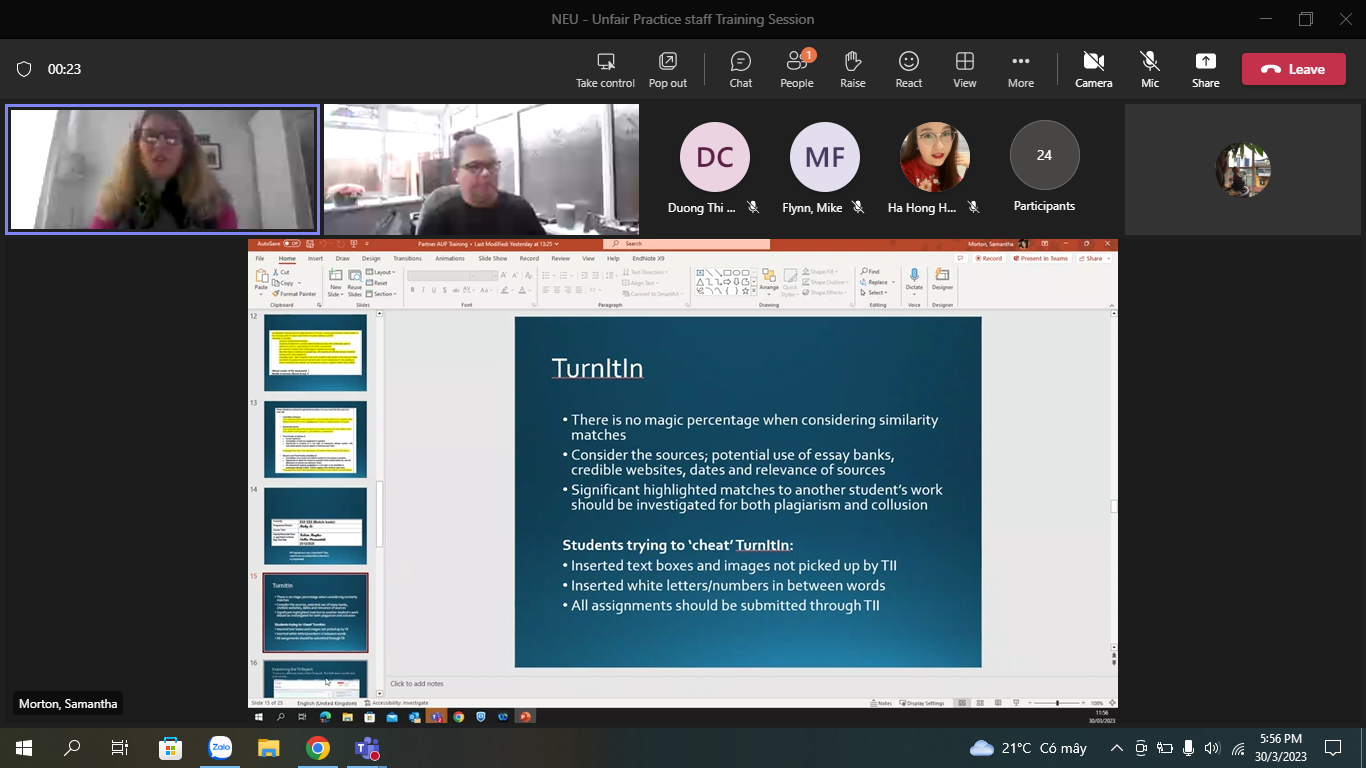Open the Windows Start menu
1366x768 pixels.
[x=24, y=747]
